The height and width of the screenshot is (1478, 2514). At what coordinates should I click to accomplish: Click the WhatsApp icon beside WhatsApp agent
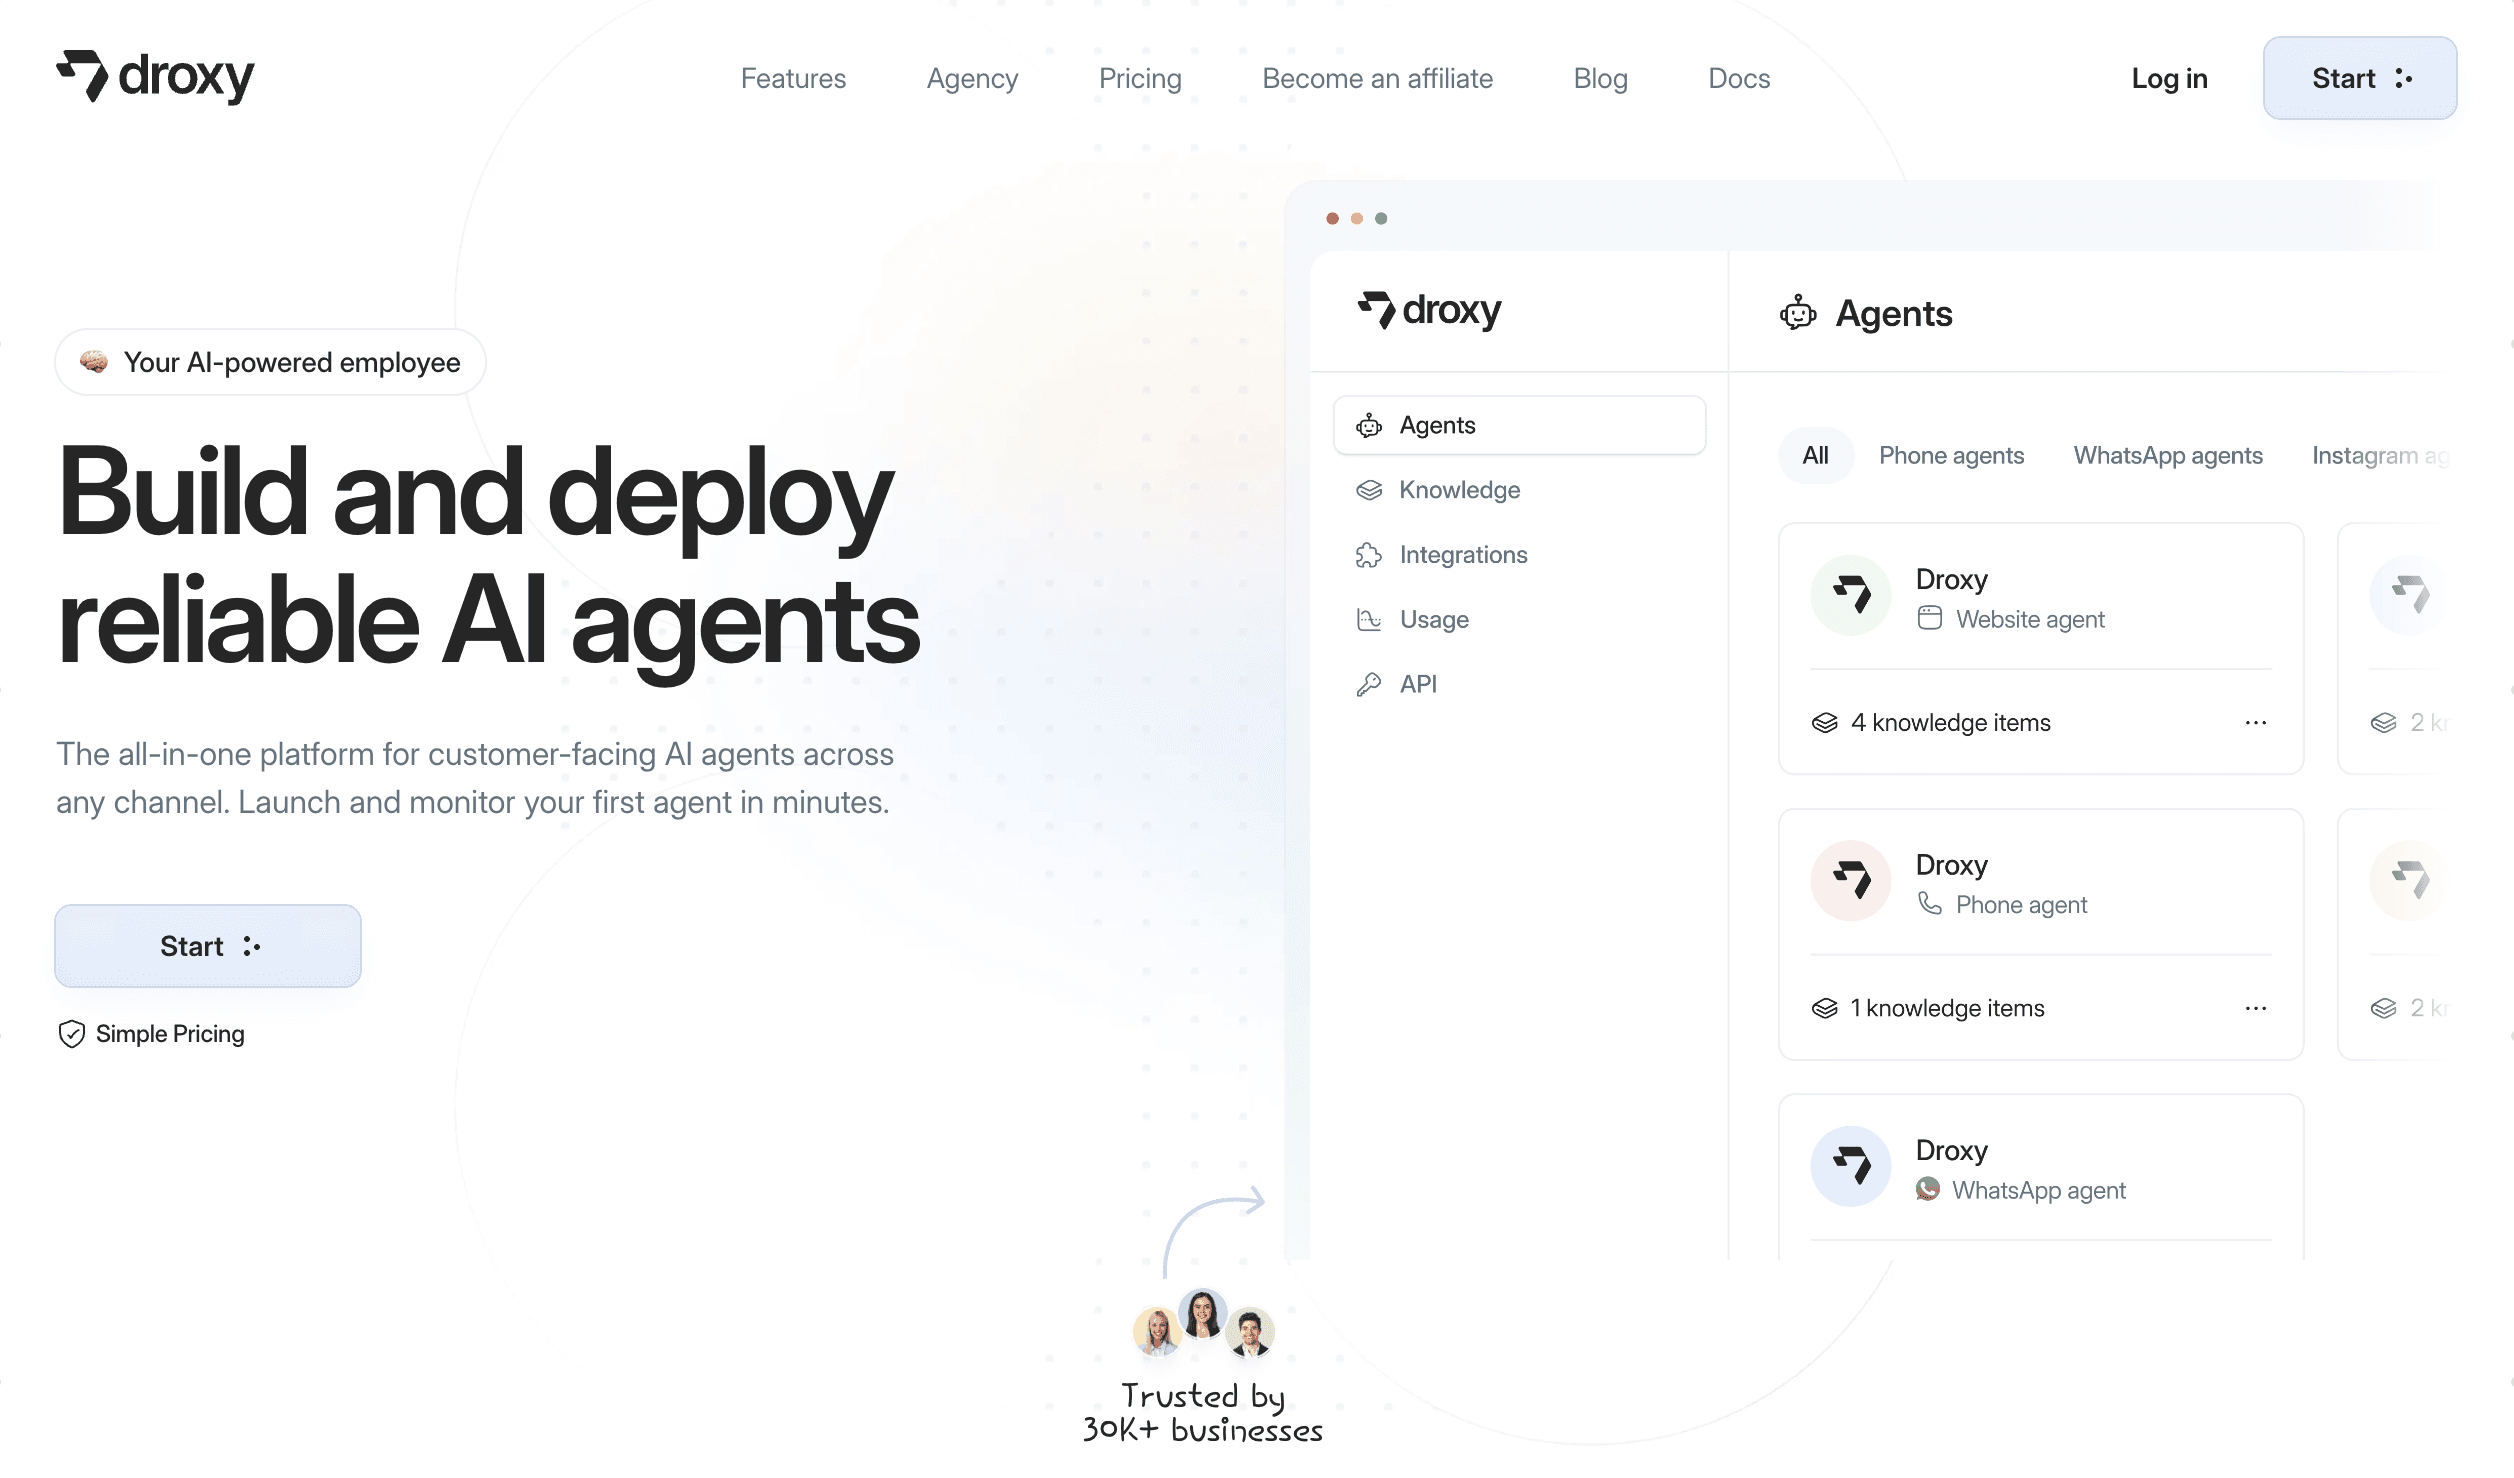click(1928, 1189)
